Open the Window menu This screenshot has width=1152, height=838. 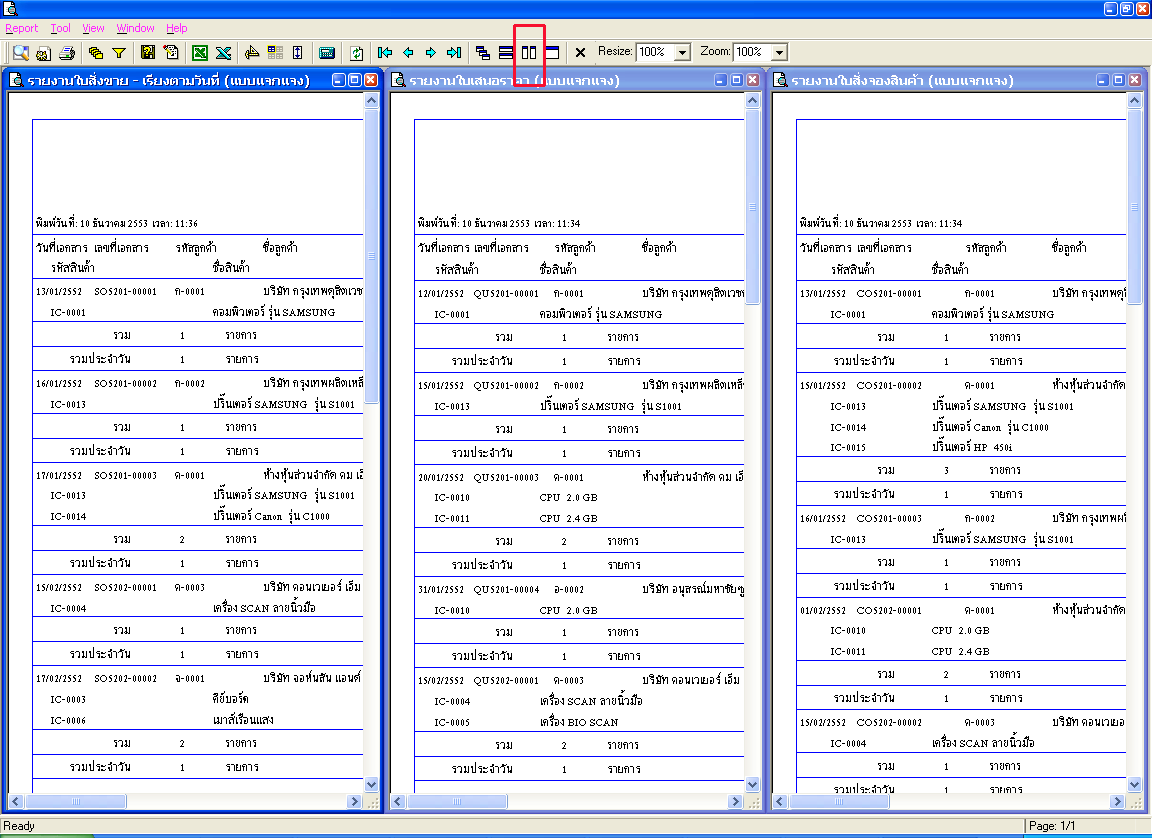135,28
